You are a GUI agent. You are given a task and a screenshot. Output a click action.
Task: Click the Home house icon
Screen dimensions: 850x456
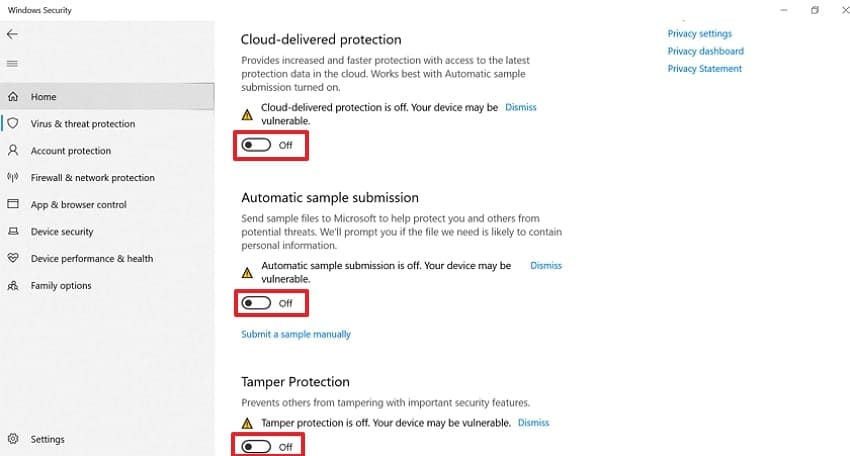(x=13, y=97)
